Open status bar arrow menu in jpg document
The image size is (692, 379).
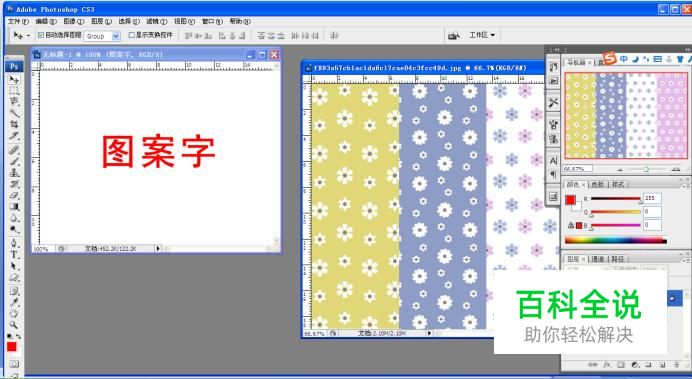coord(429,334)
